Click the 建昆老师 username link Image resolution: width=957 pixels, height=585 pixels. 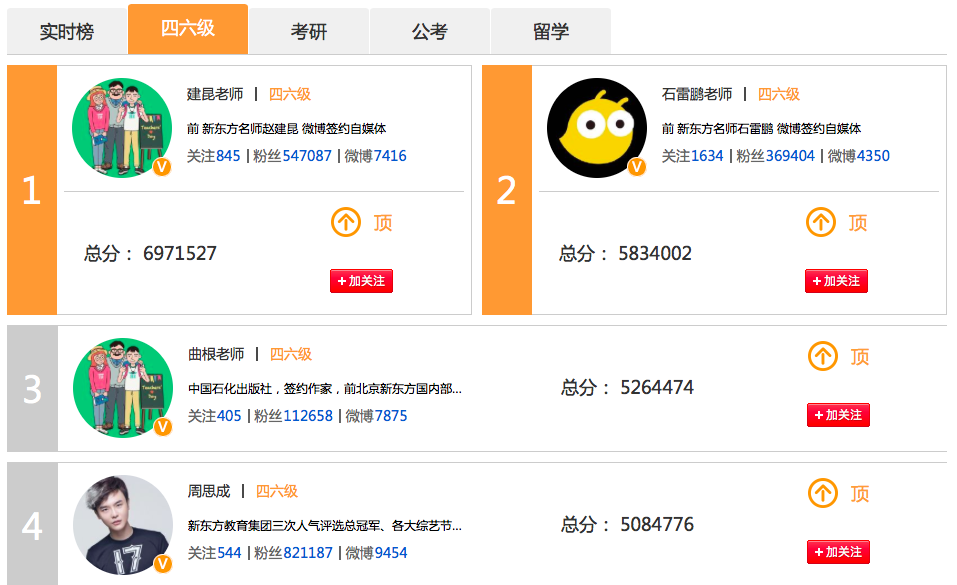[215, 94]
